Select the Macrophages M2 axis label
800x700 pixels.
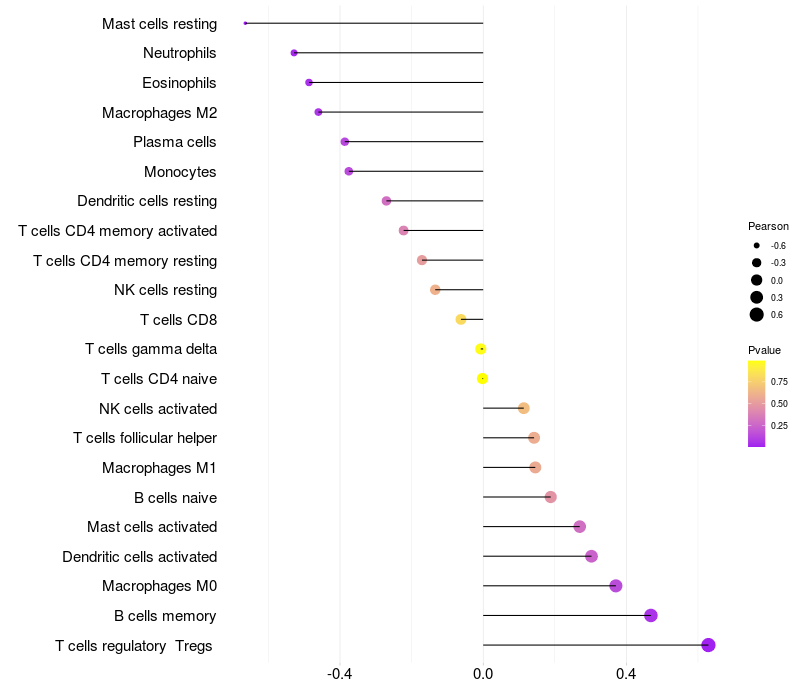click(160, 113)
